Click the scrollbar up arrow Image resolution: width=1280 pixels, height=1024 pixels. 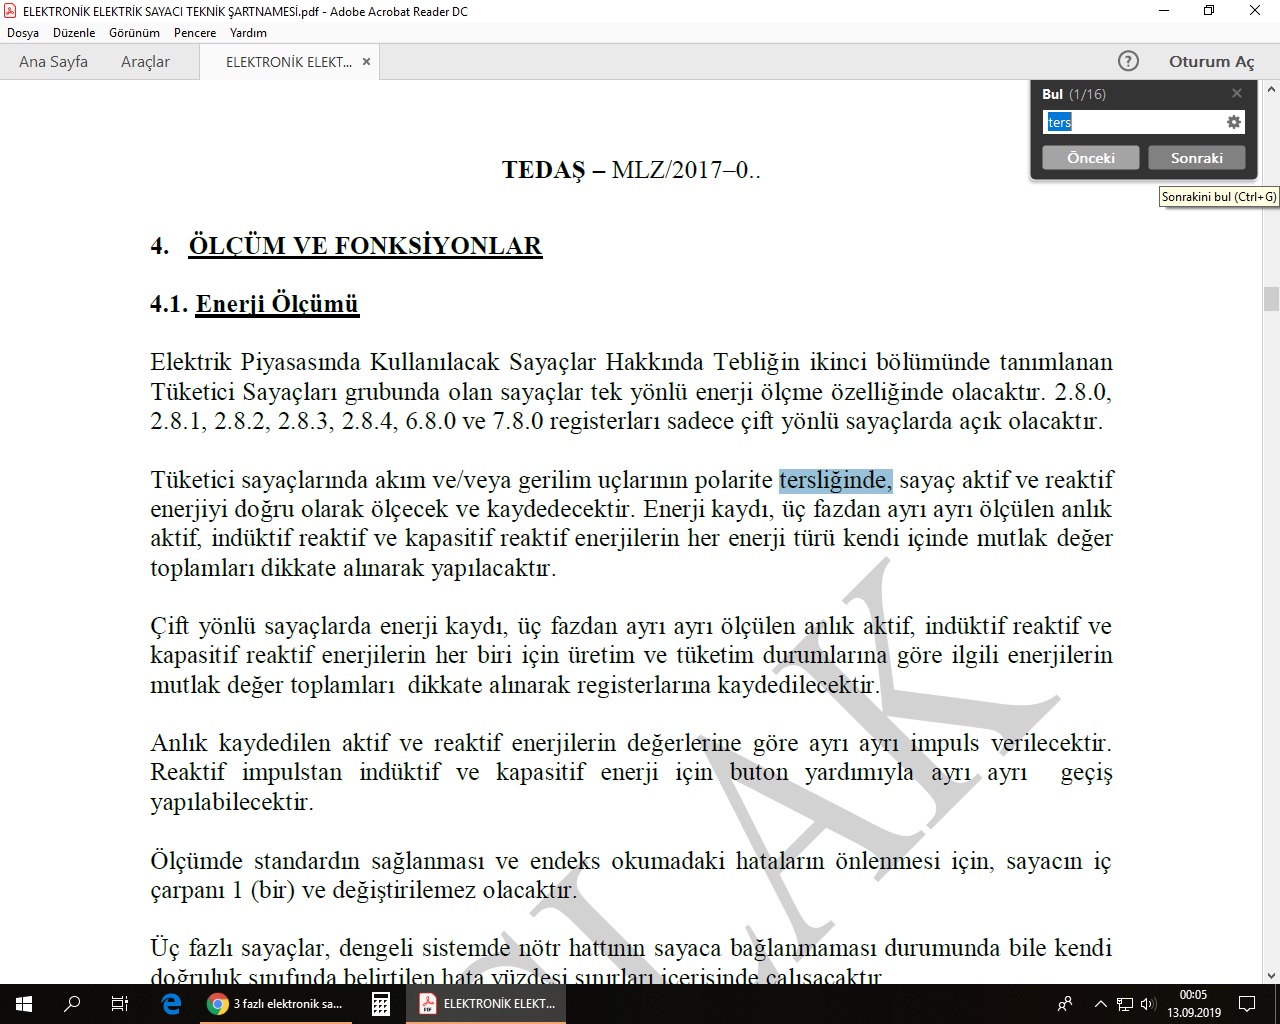tap(1271, 88)
